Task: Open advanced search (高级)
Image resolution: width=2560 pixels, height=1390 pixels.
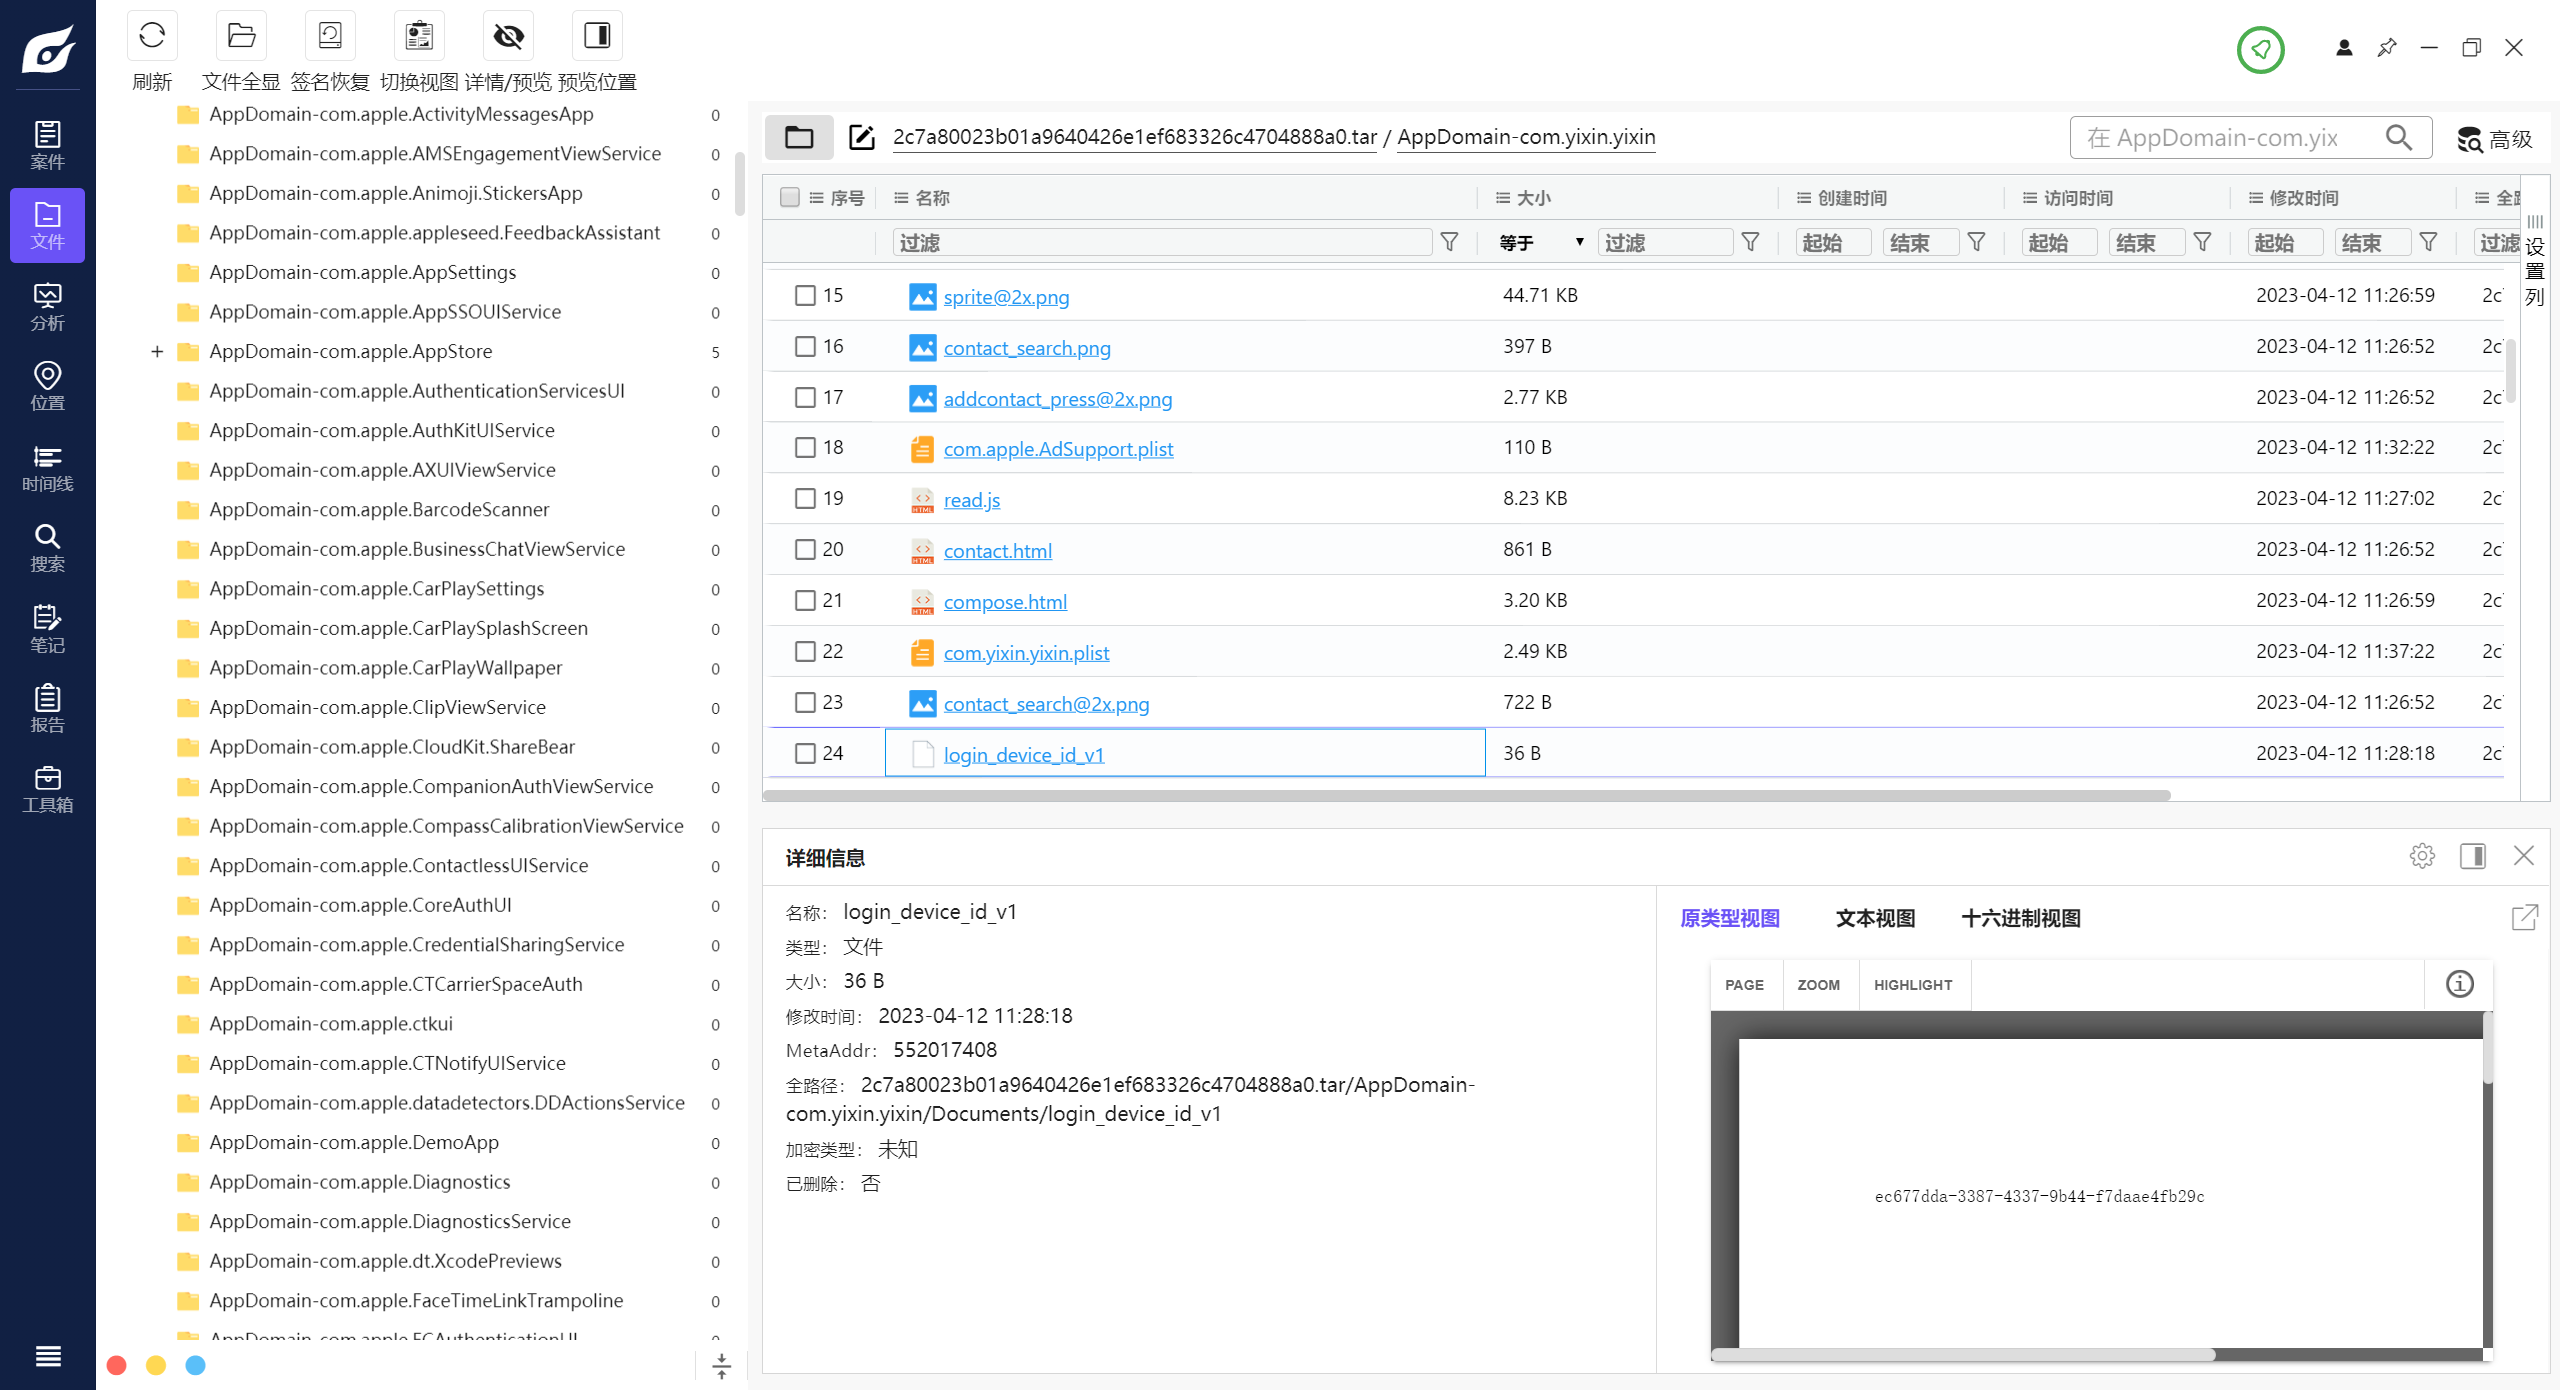Action: coord(2495,139)
